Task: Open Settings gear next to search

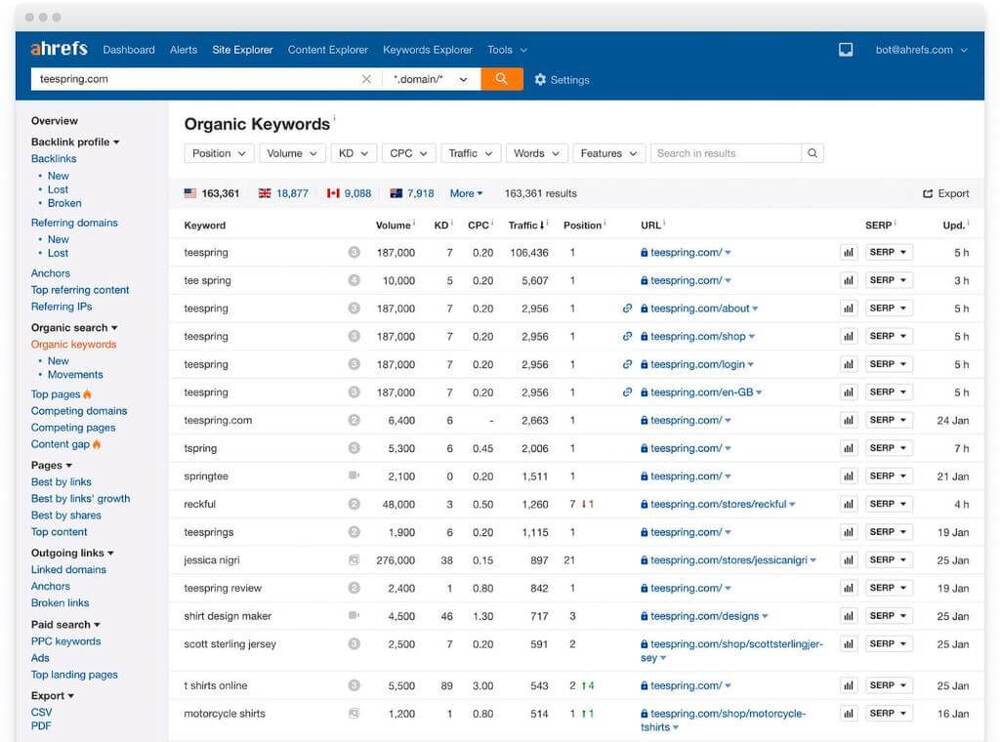Action: point(562,80)
